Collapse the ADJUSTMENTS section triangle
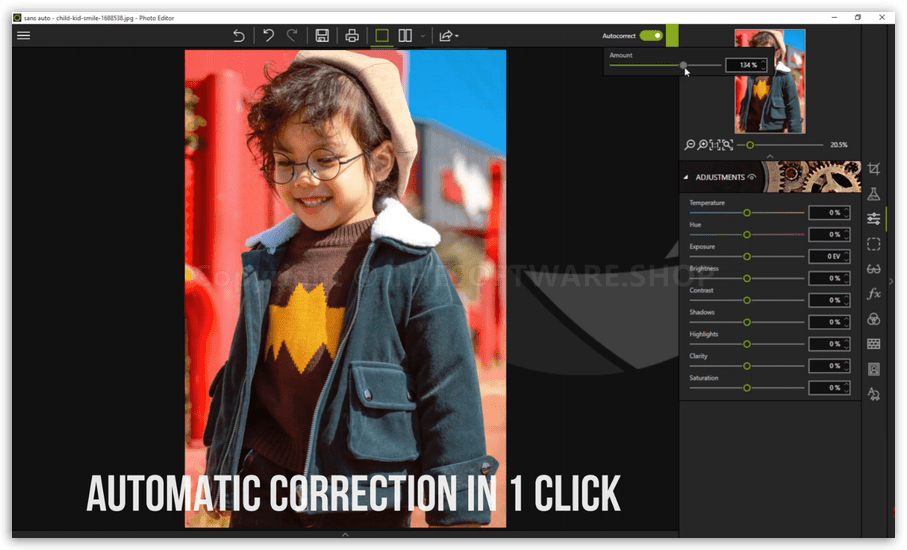The image size is (907, 550). [686, 178]
